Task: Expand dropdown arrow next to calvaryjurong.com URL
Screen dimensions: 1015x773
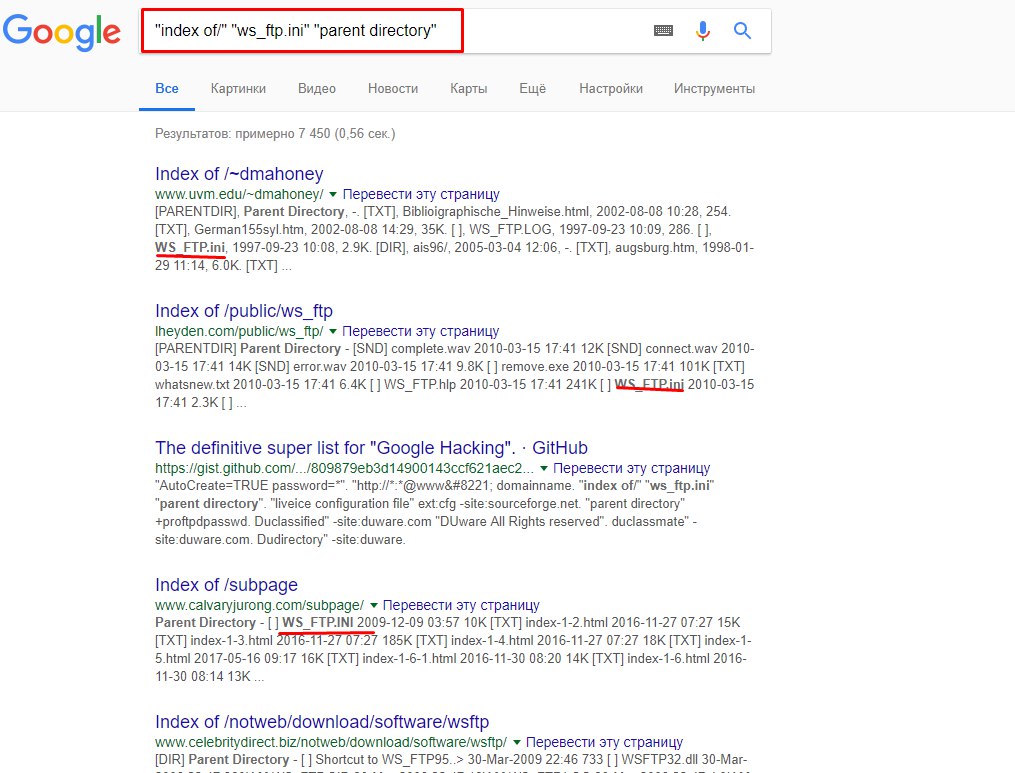Action: (x=374, y=605)
